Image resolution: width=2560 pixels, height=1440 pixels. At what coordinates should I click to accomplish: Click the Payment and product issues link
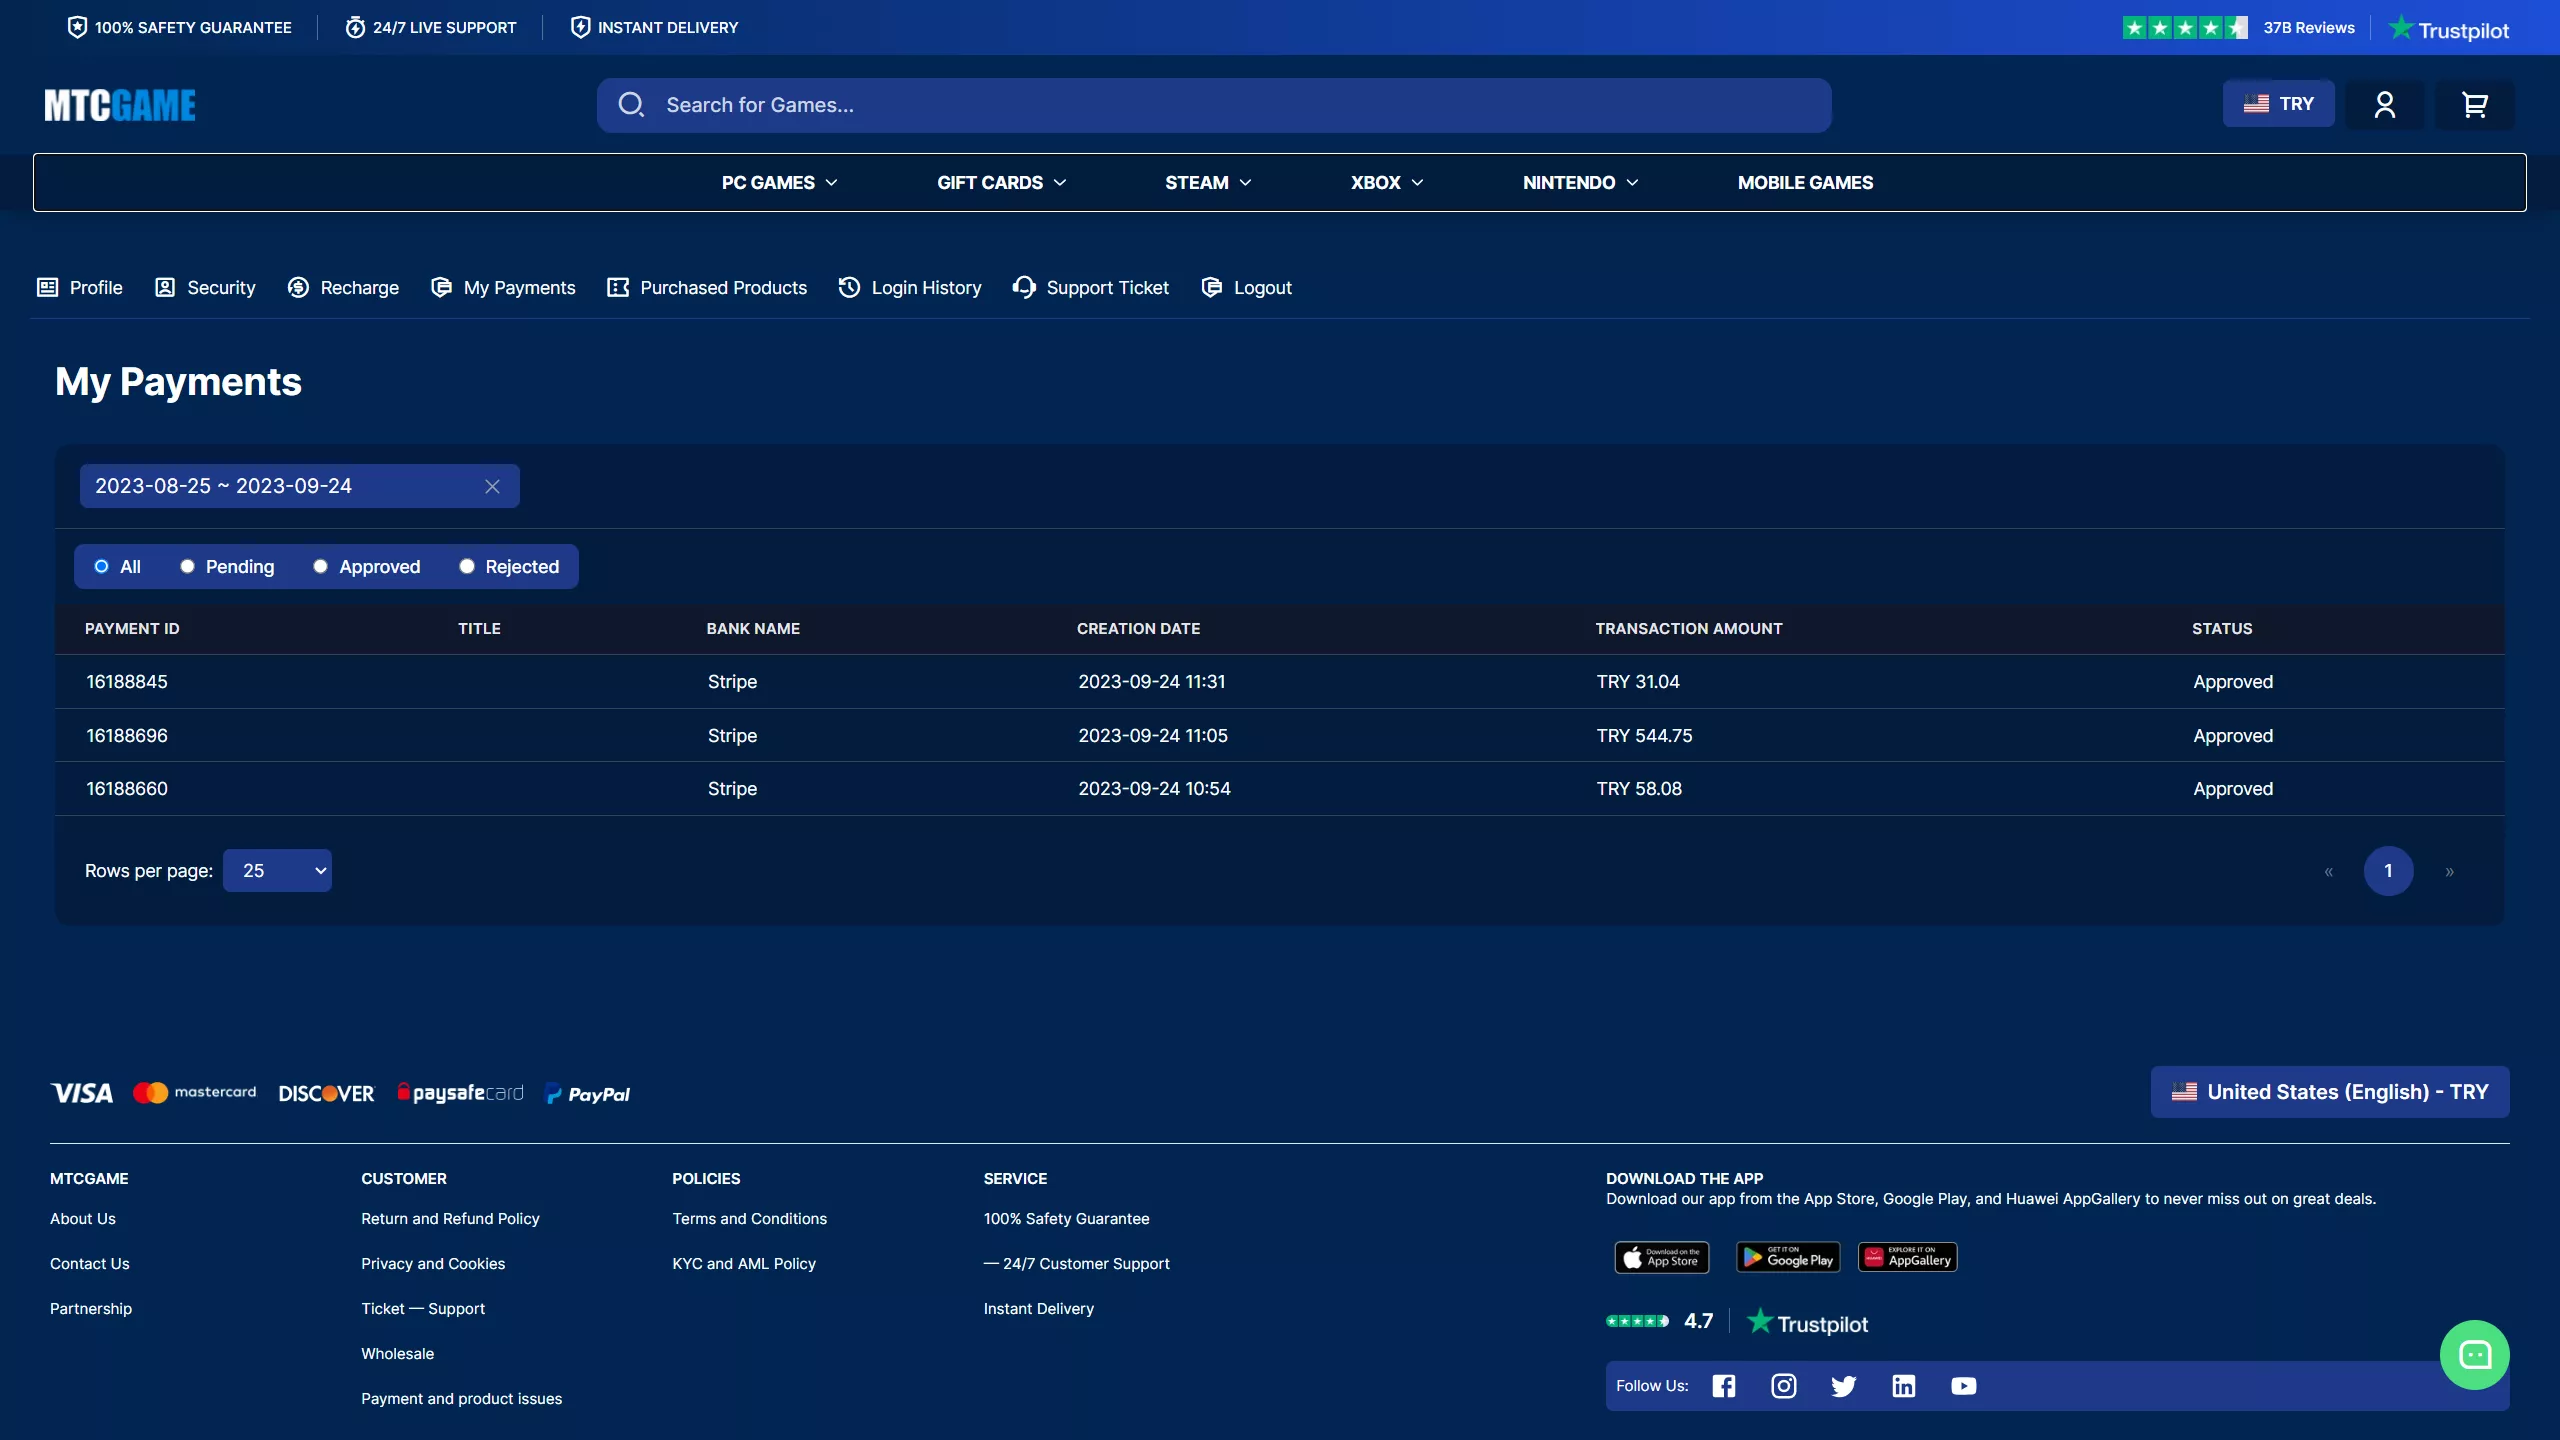pos(461,1399)
